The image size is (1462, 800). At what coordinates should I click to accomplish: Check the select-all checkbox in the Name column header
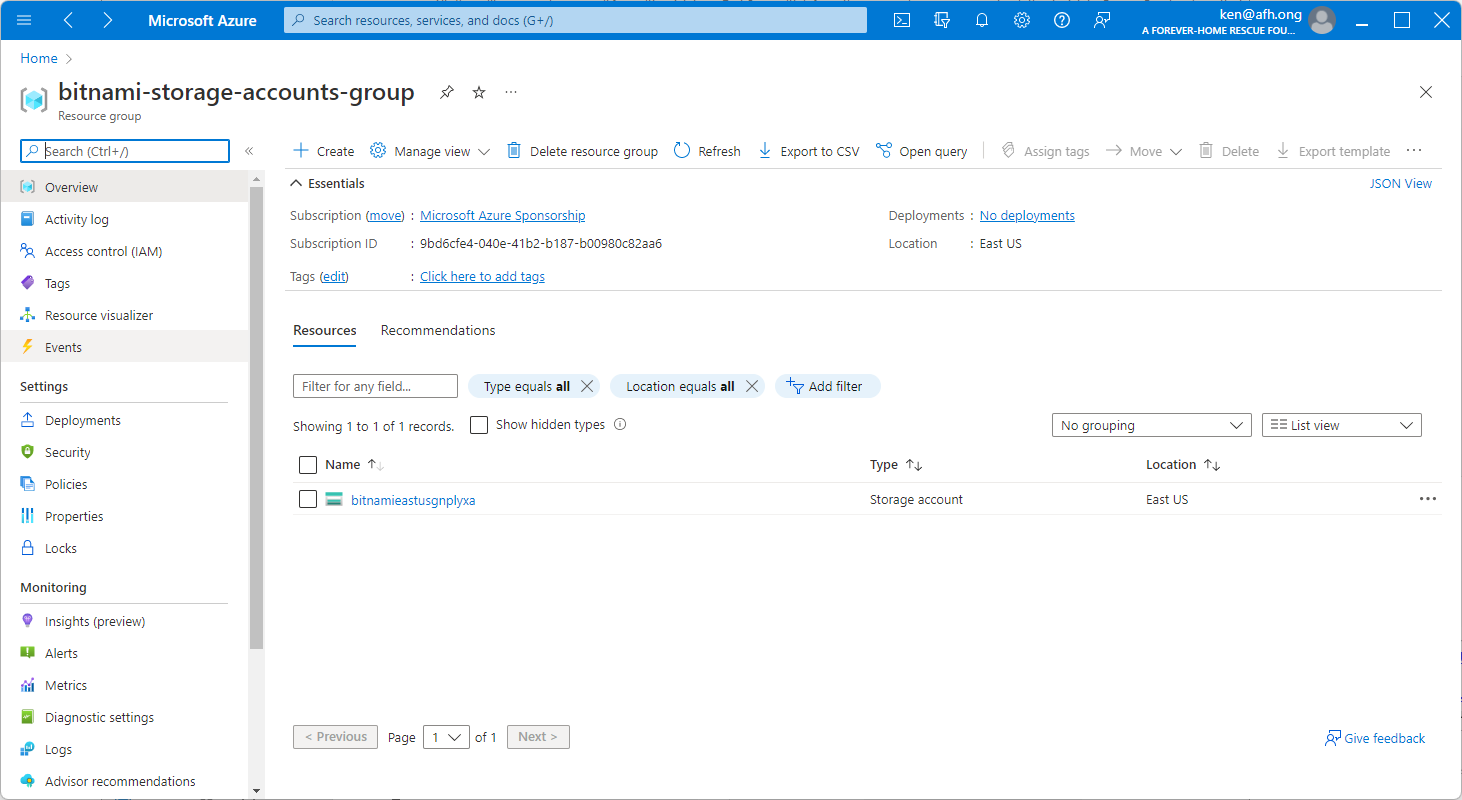[308, 464]
